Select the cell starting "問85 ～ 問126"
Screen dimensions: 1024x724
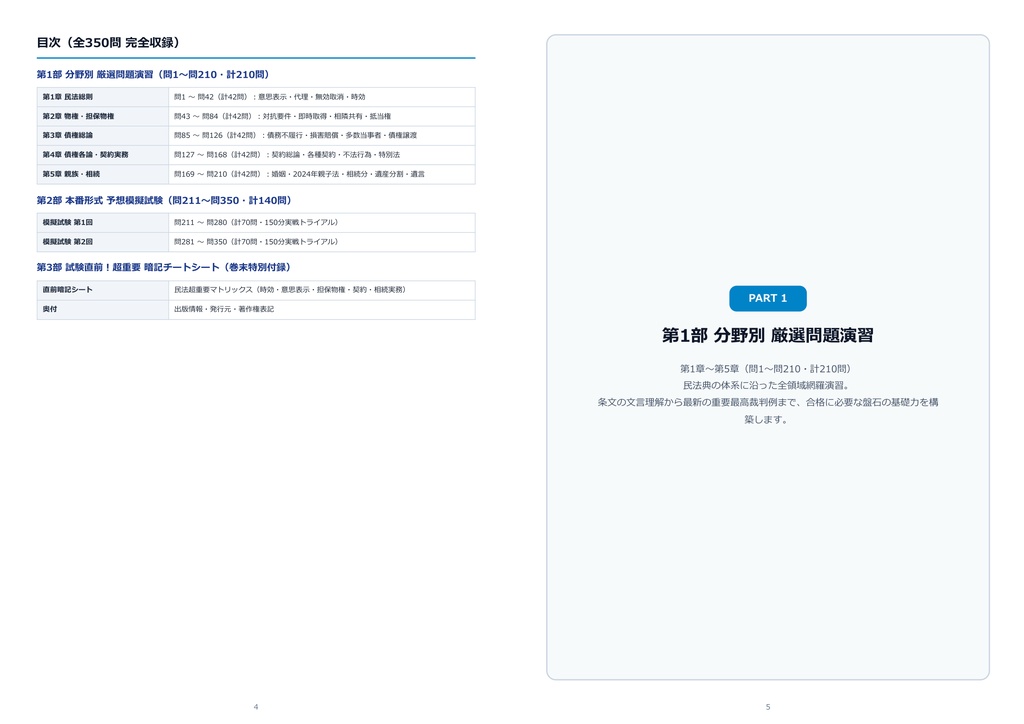click(321, 135)
